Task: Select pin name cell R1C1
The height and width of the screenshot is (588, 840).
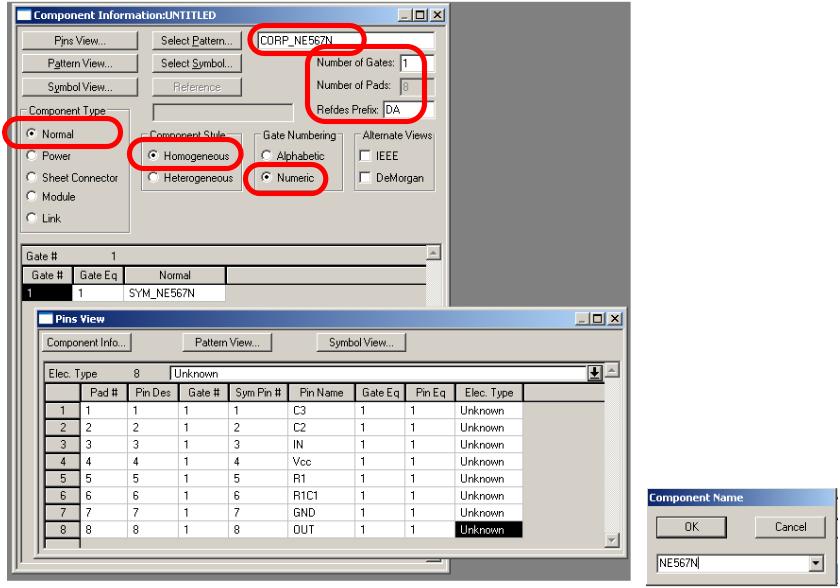Action: 321,496
